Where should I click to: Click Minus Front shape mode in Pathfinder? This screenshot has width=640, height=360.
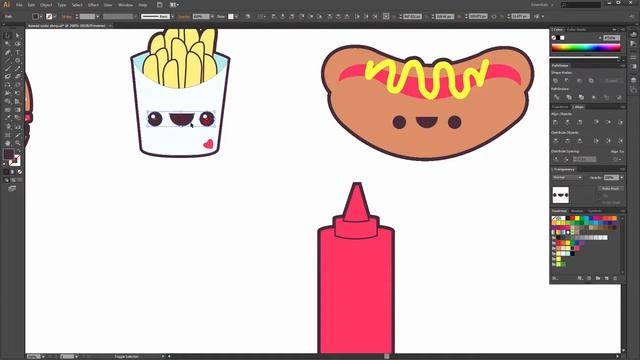pos(567,80)
